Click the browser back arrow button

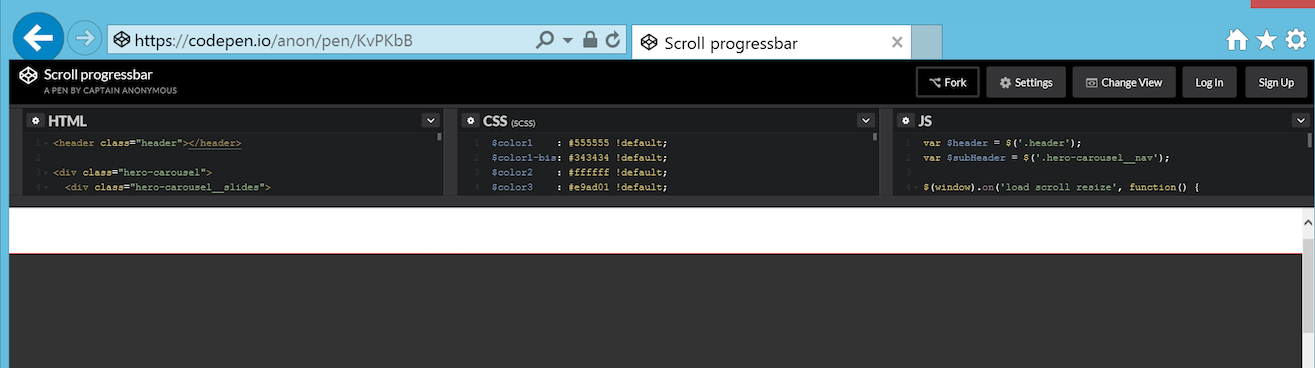pyautogui.click(x=38, y=38)
